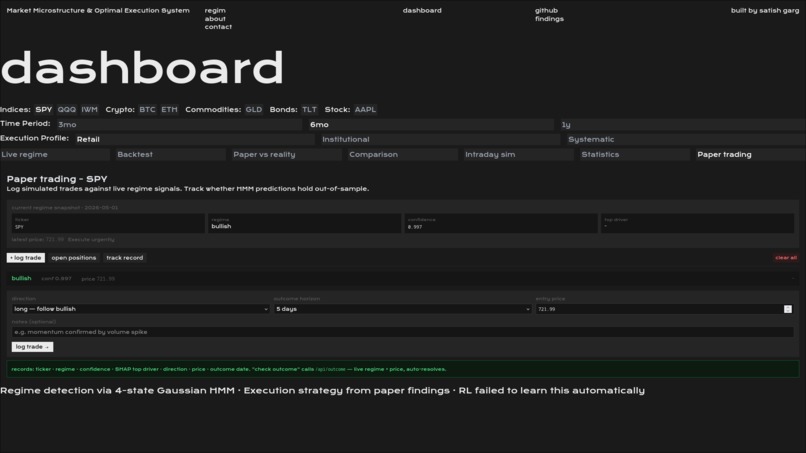Screen dimensions: 806x453
Task: Click the entry price stepper arrows
Action: point(787,309)
